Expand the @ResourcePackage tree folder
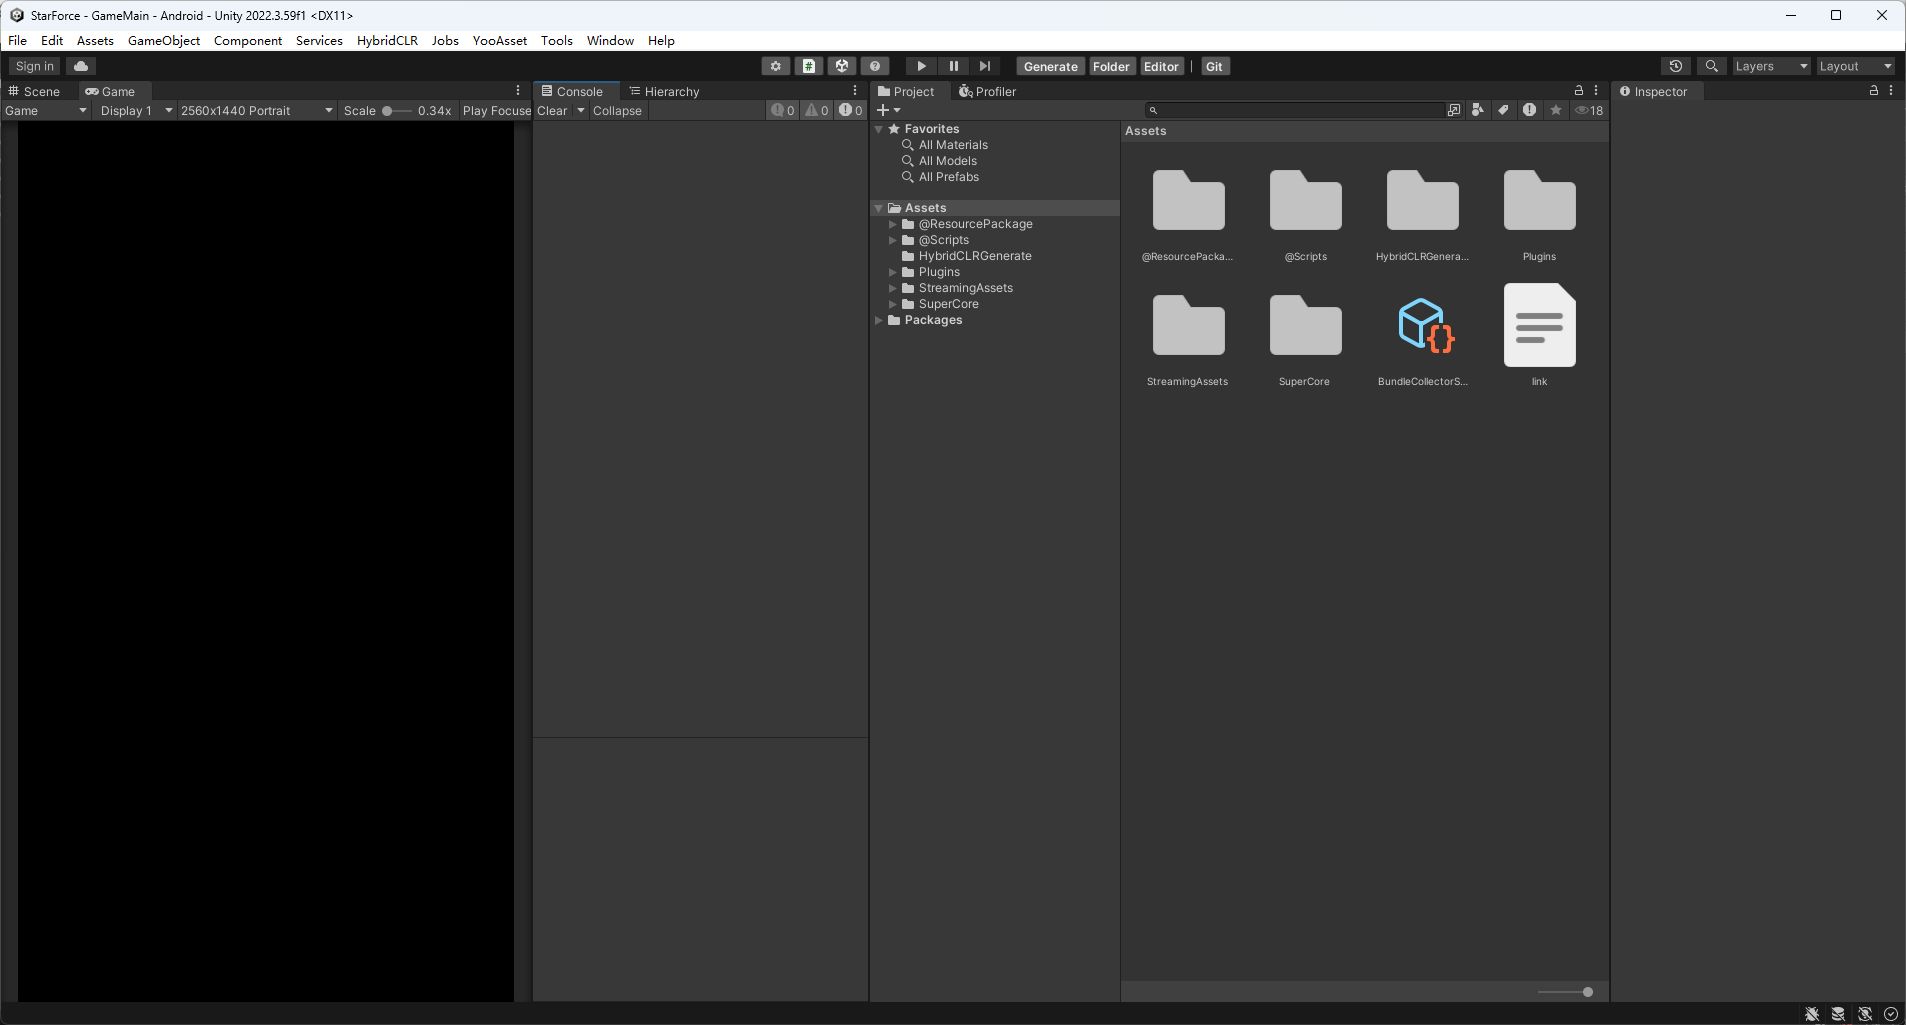Image resolution: width=1906 pixels, height=1025 pixels. tap(893, 224)
